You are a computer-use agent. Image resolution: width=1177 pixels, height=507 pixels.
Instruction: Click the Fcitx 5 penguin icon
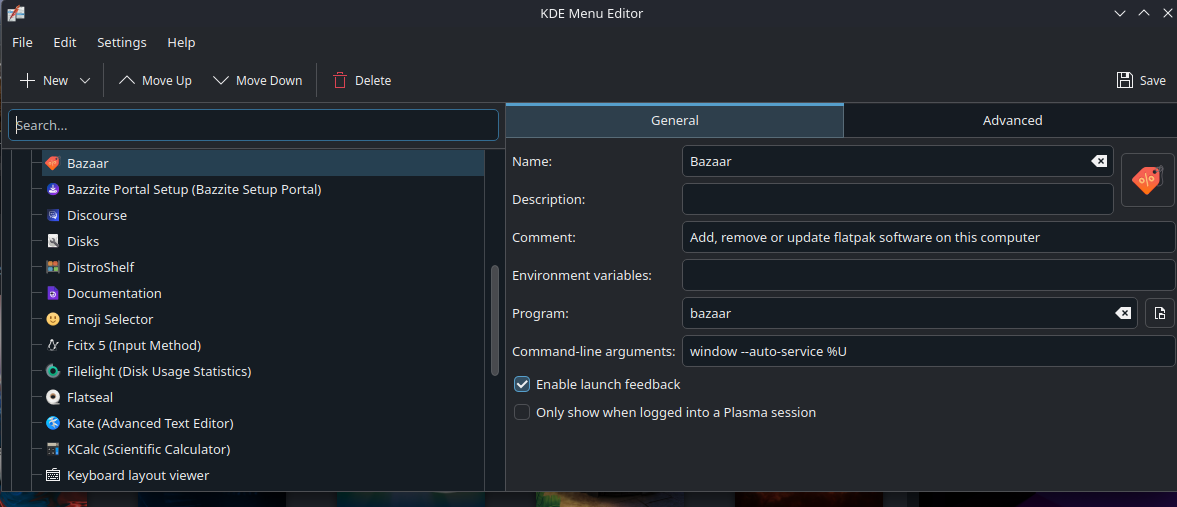click(x=53, y=346)
